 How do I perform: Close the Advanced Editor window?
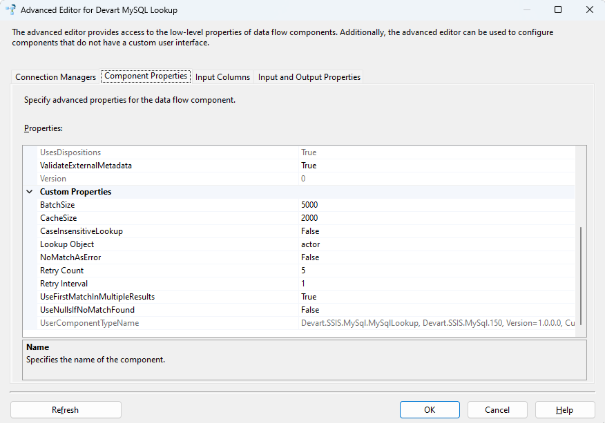(x=585, y=9)
